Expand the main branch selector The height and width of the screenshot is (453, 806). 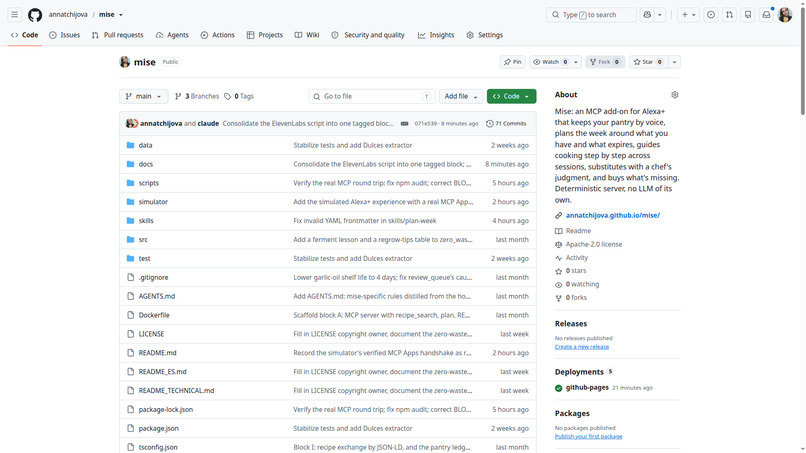pyautogui.click(x=143, y=96)
